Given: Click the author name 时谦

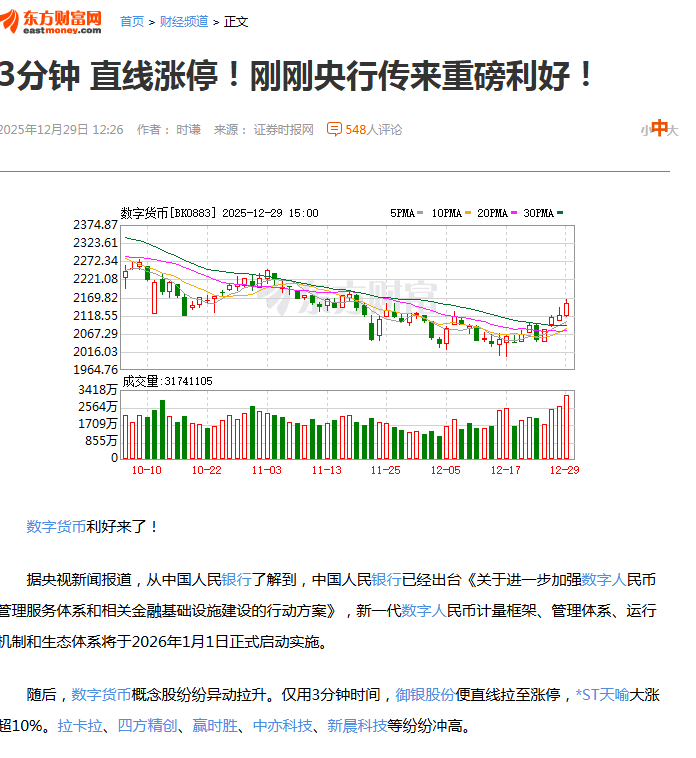Looking at the screenshot, I should pyautogui.click(x=188, y=130).
